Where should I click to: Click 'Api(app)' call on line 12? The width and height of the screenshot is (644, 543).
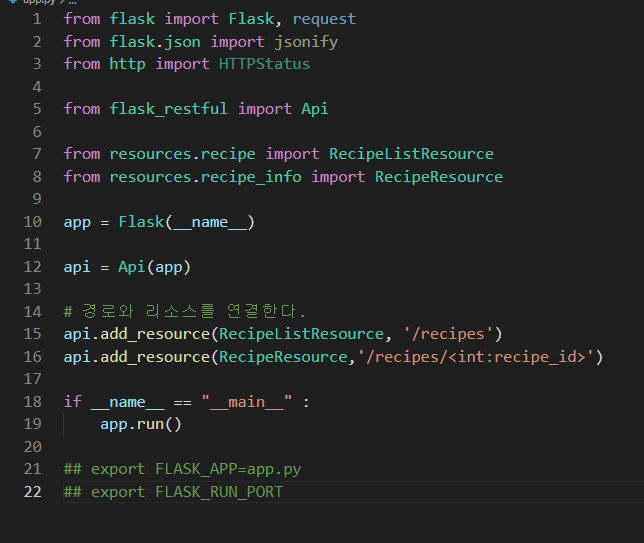coord(154,267)
